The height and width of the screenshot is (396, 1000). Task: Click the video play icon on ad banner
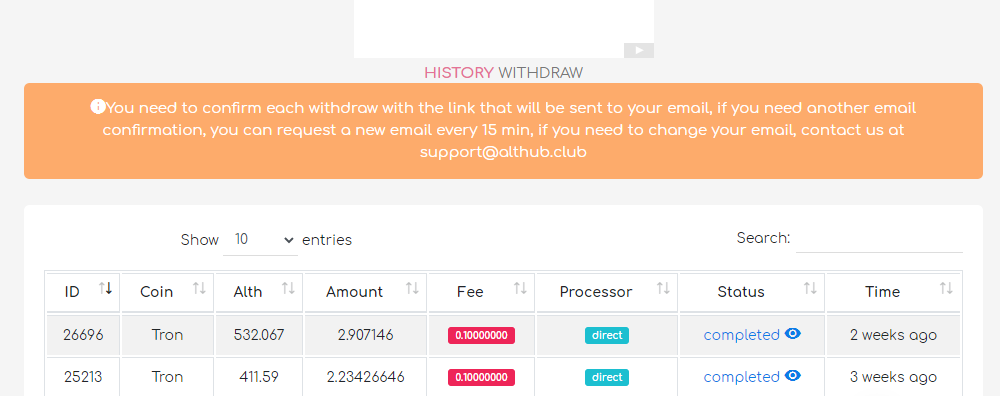638,50
